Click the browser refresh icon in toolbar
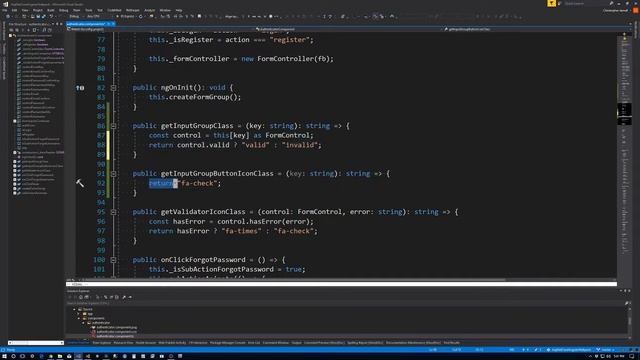Image resolution: width=640 pixels, height=360 pixels. (x=140, y=16)
